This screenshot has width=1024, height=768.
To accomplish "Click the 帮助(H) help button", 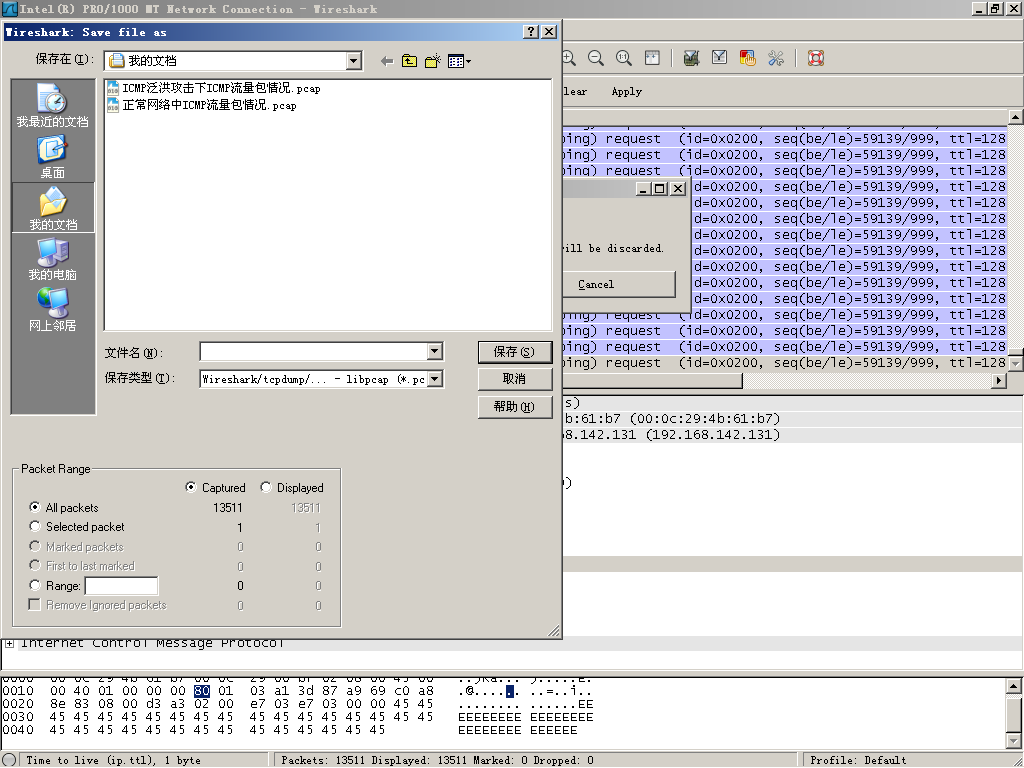I will [515, 406].
